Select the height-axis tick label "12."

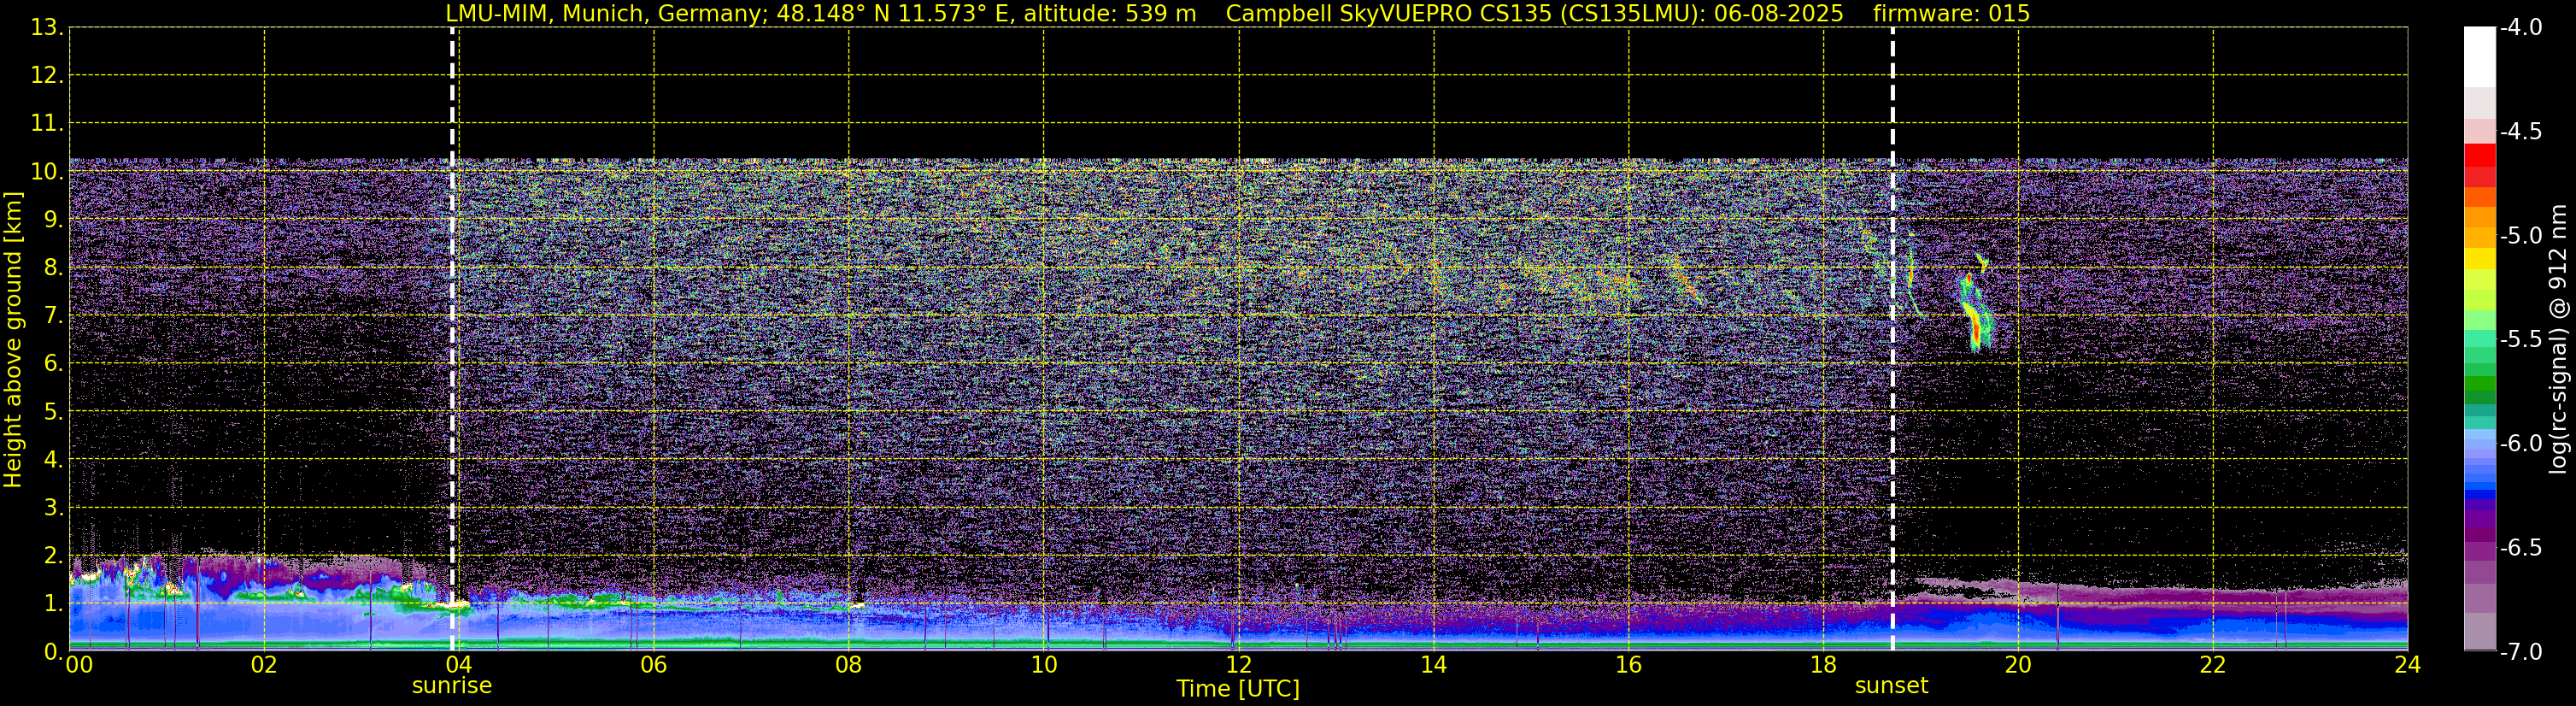click(46, 75)
